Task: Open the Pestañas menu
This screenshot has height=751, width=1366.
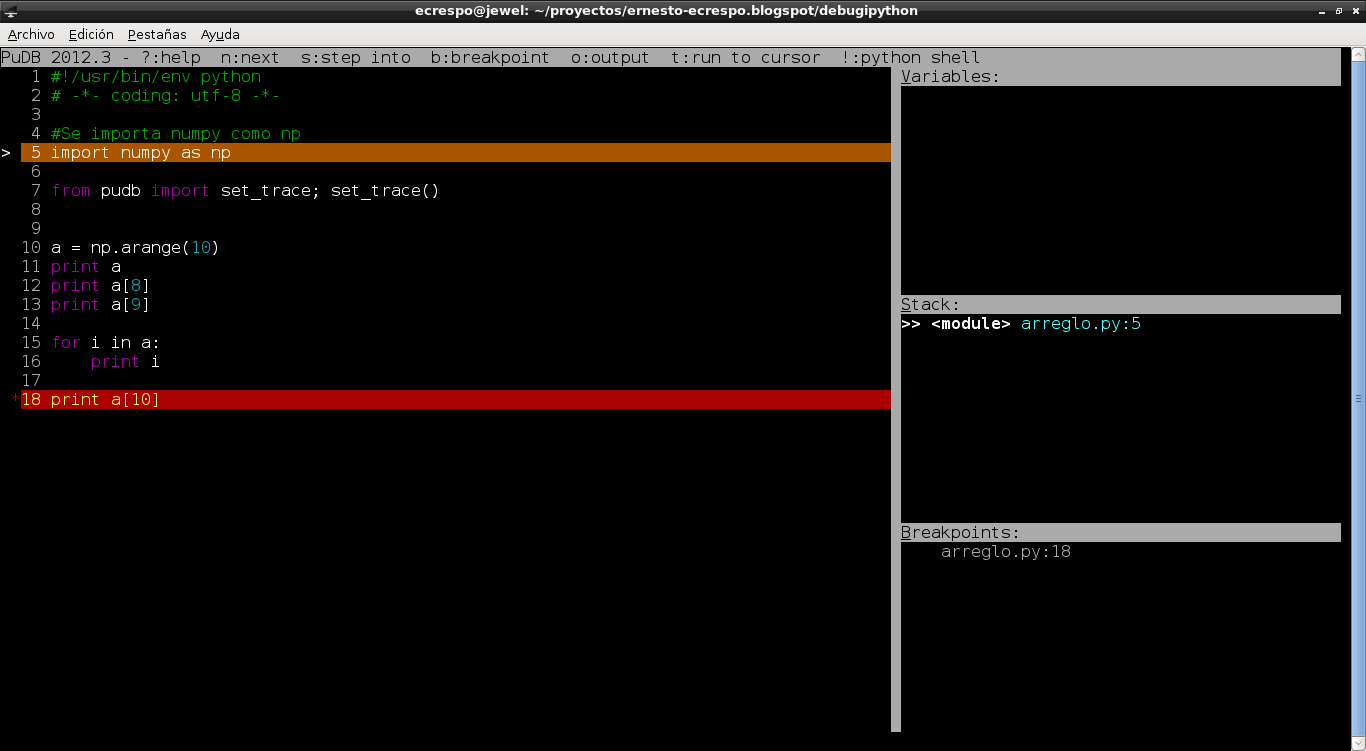Action: [x=157, y=34]
